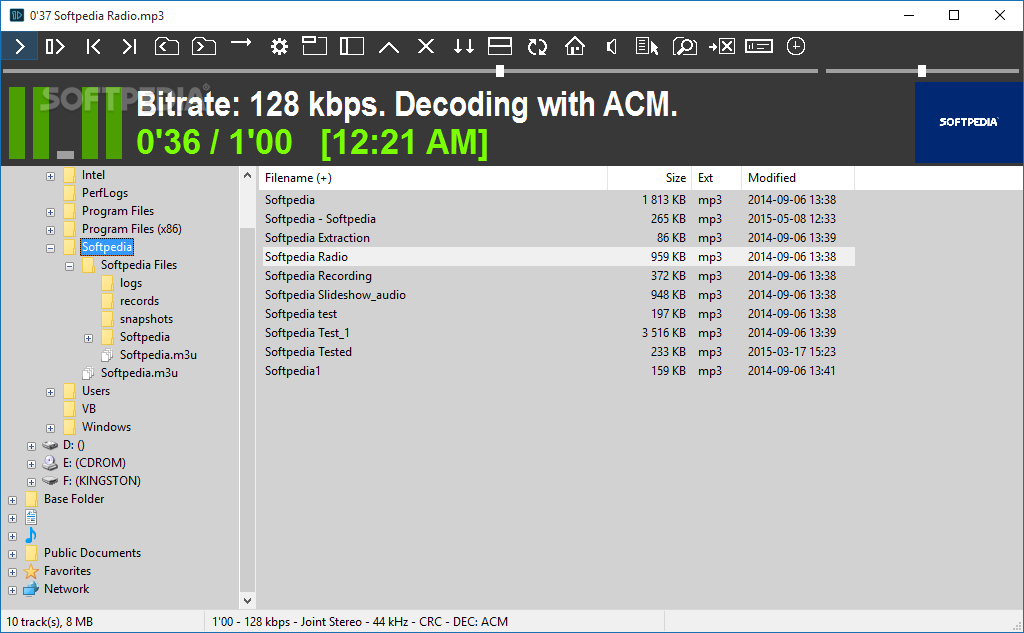Toggle the repeat loop icon
Viewport: 1024px width, 633px height.
pos(537,46)
